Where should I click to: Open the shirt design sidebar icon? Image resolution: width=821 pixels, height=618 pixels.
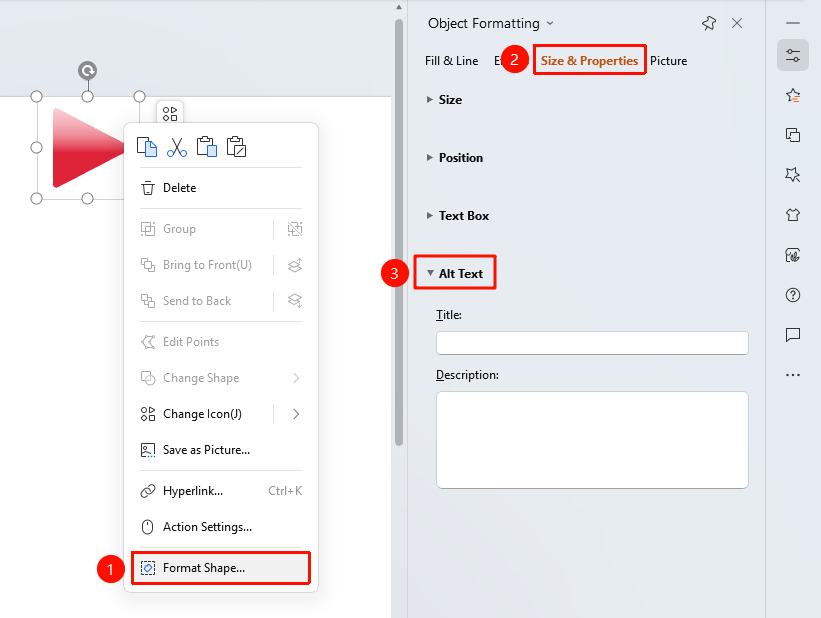click(x=793, y=215)
